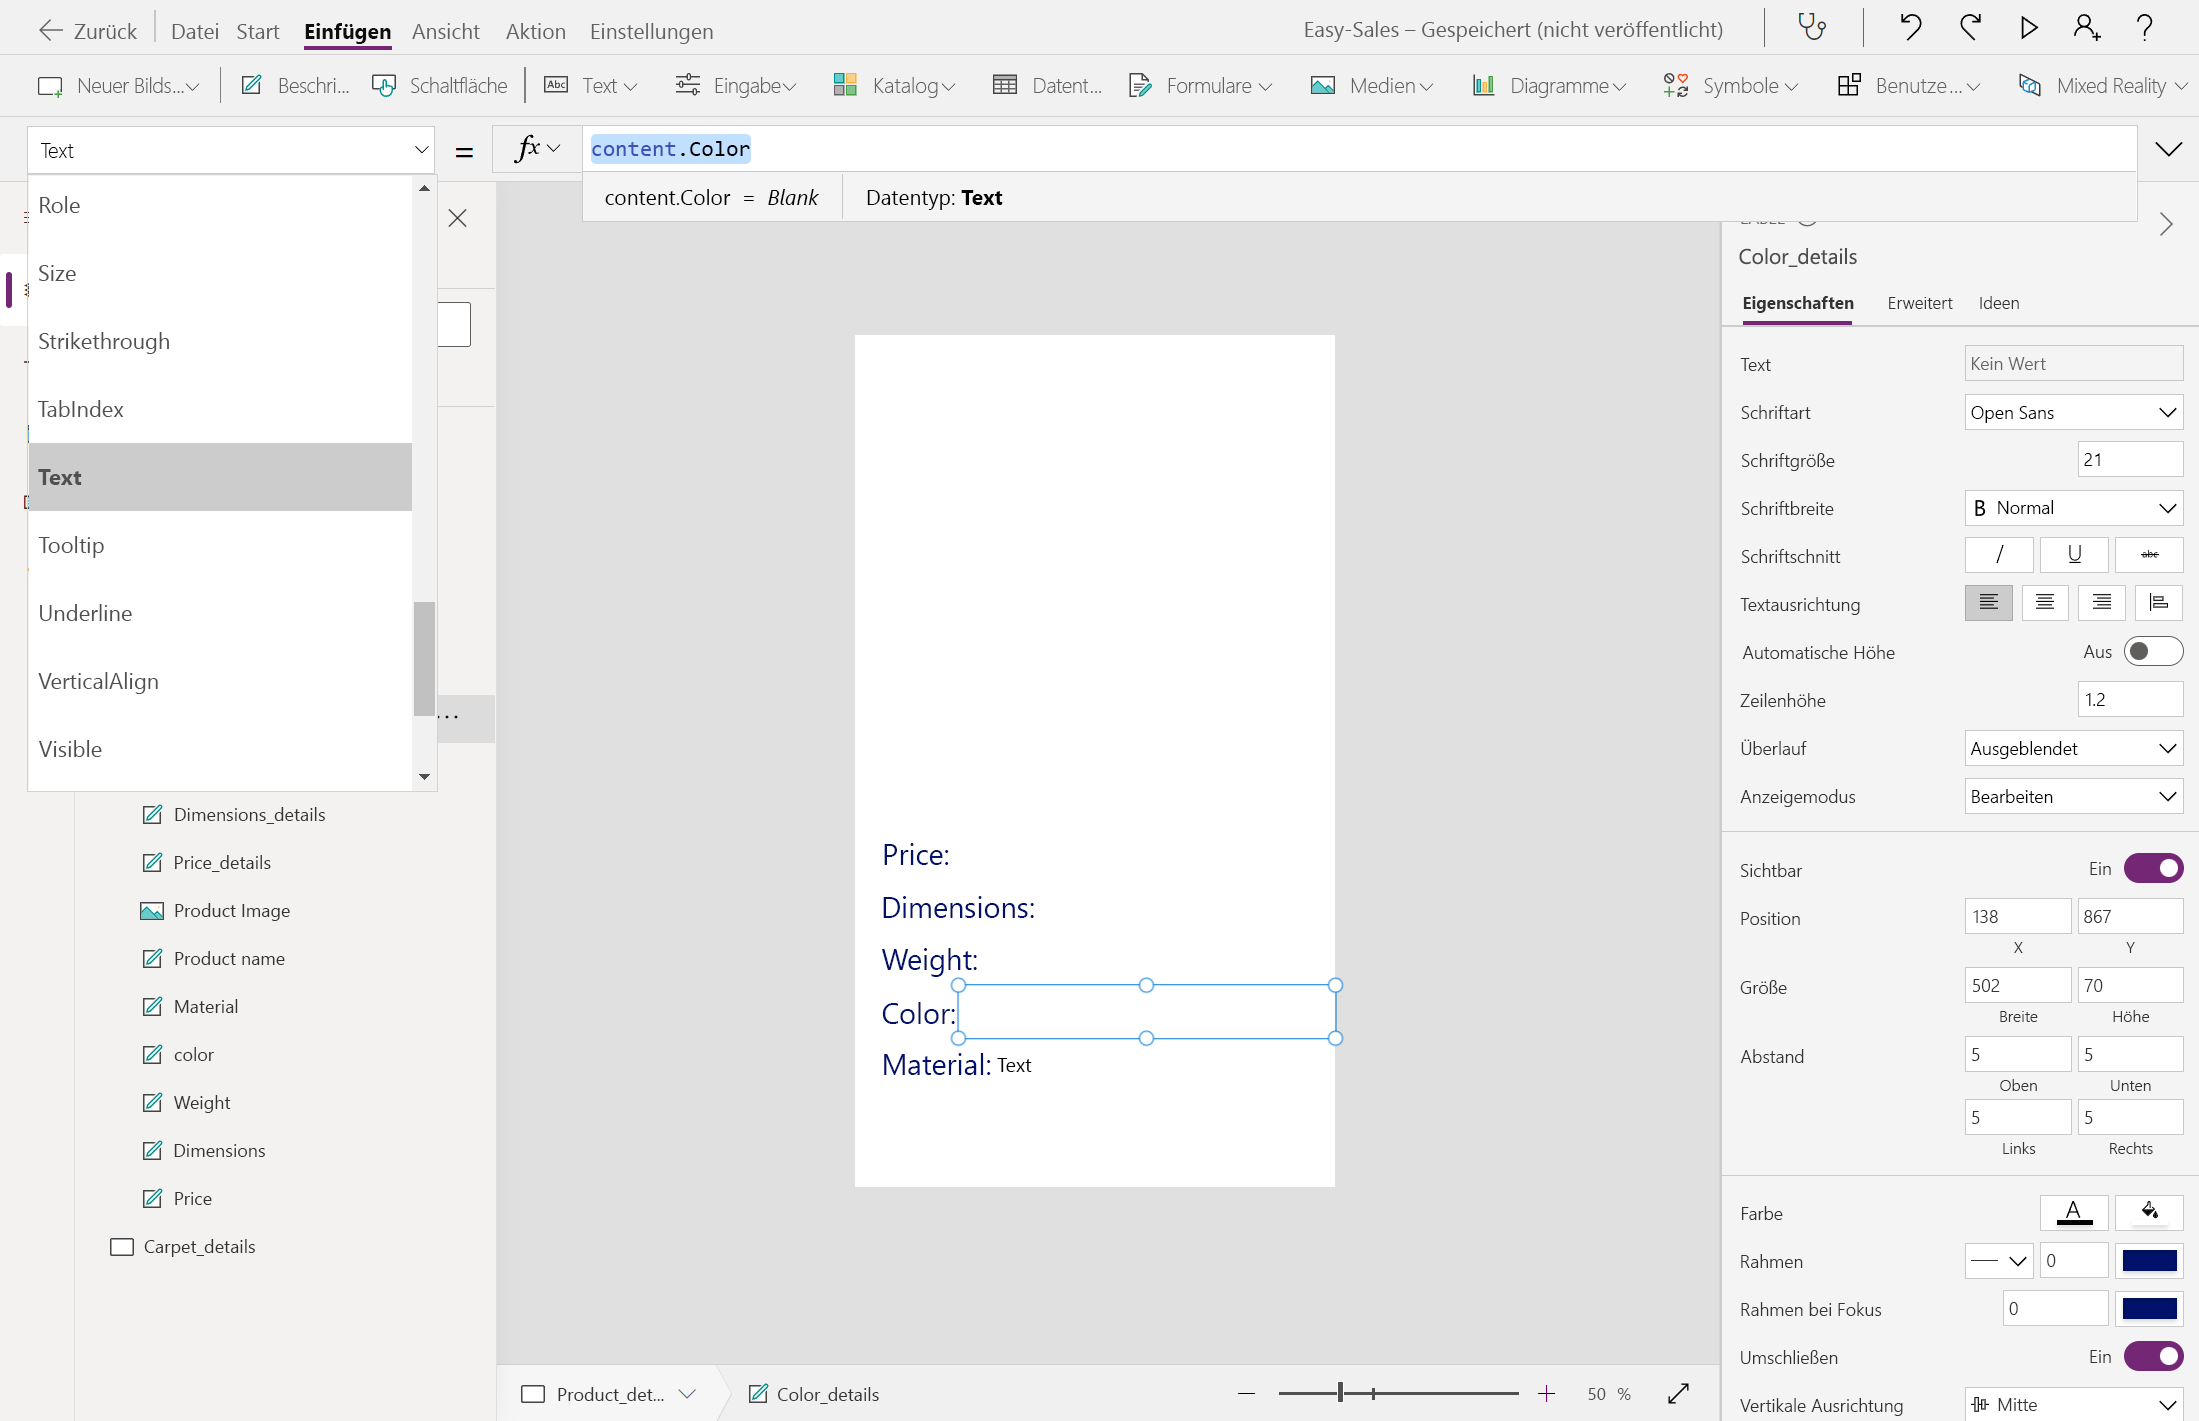Align text left
The height and width of the screenshot is (1421, 2199).
1989,603
